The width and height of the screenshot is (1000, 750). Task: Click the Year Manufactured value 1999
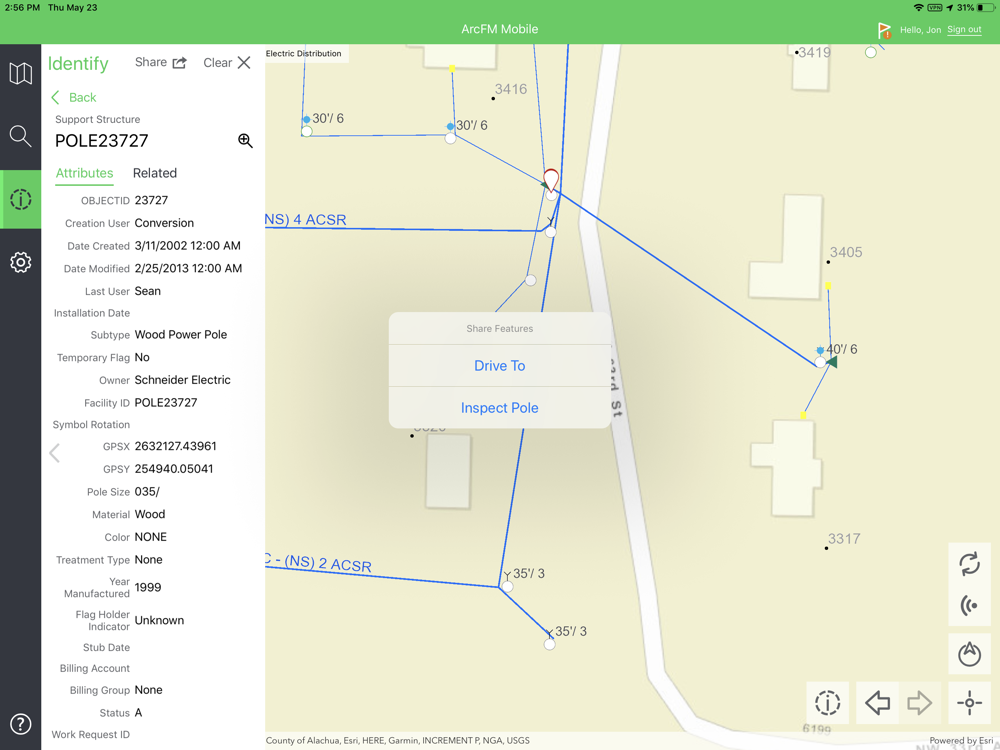pos(148,587)
